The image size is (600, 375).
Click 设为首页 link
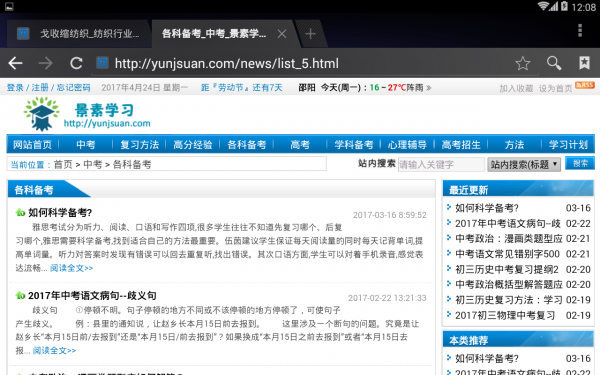pos(556,88)
